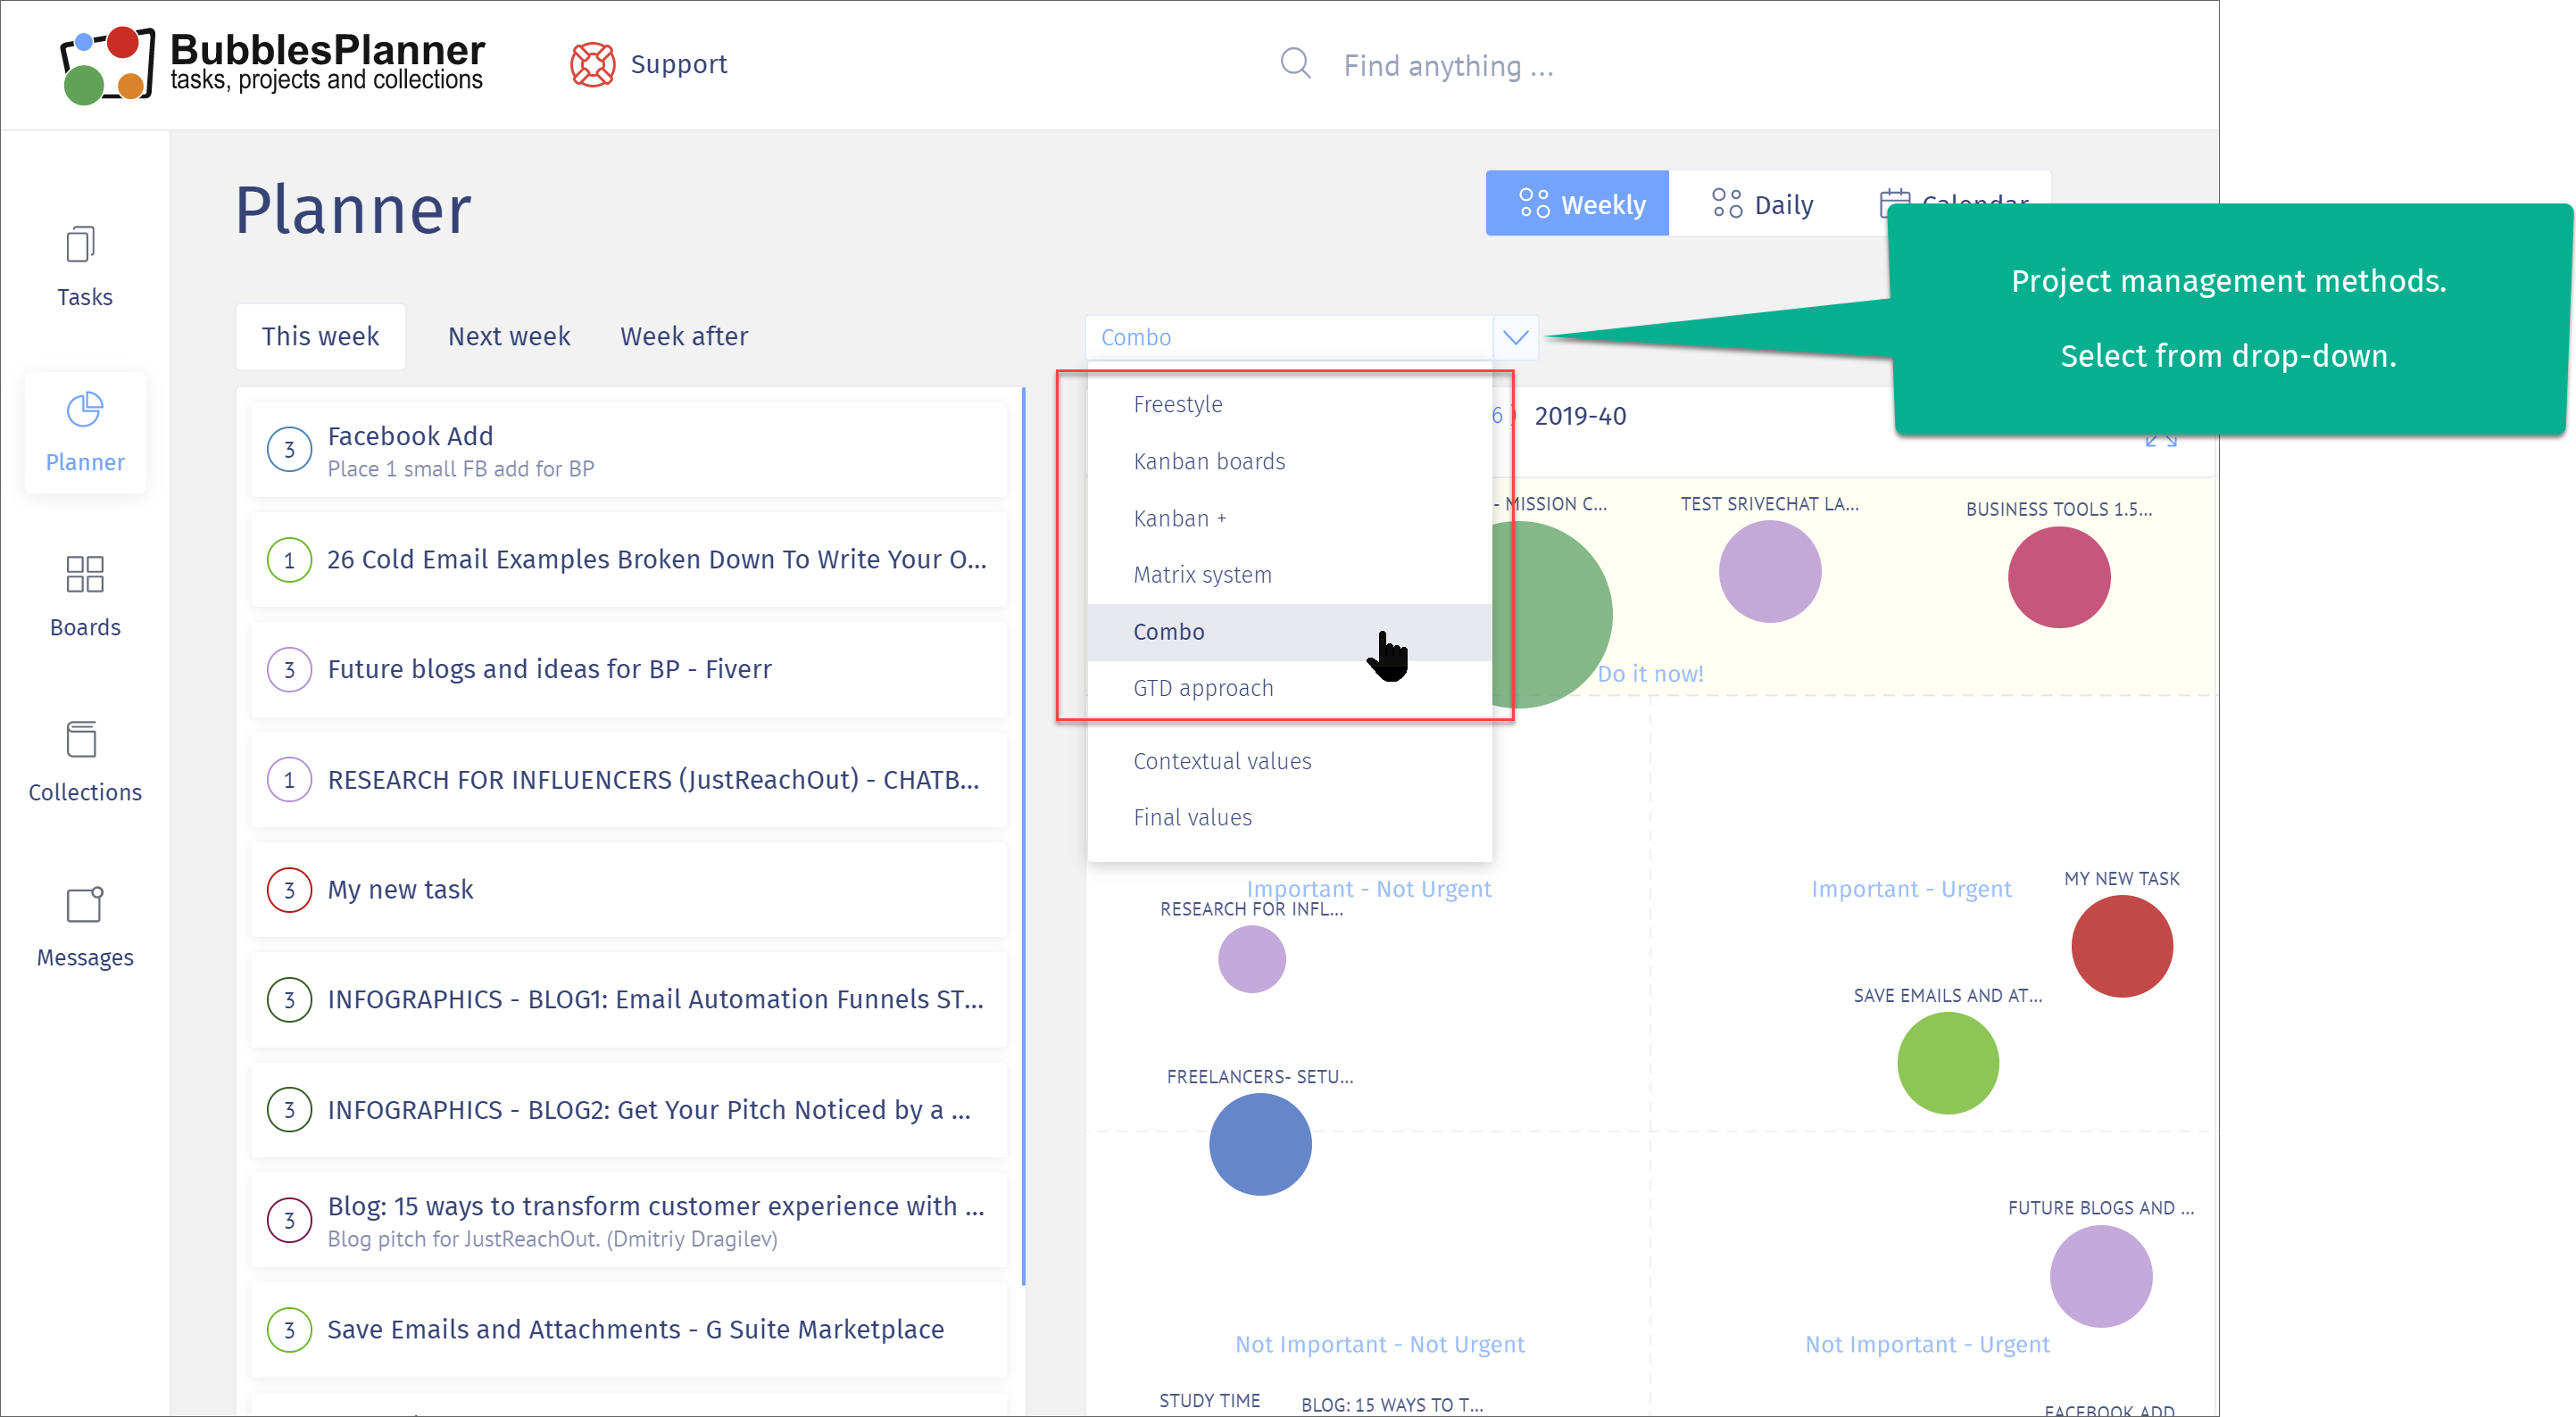The height and width of the screenshot is (1417, 2576).
Task: Click the INFOGRAPHICS BLOG1 priority circle
Action: 289,1000
